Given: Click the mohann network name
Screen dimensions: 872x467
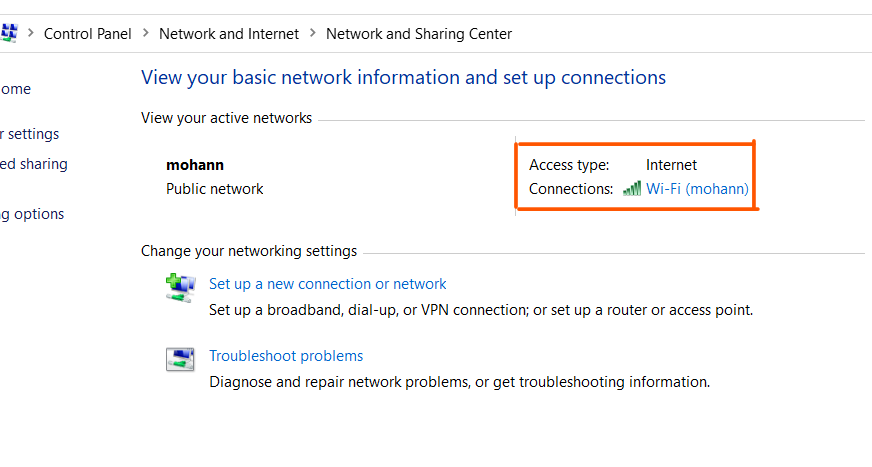Looking at the screenshot, I should [195, 164].
